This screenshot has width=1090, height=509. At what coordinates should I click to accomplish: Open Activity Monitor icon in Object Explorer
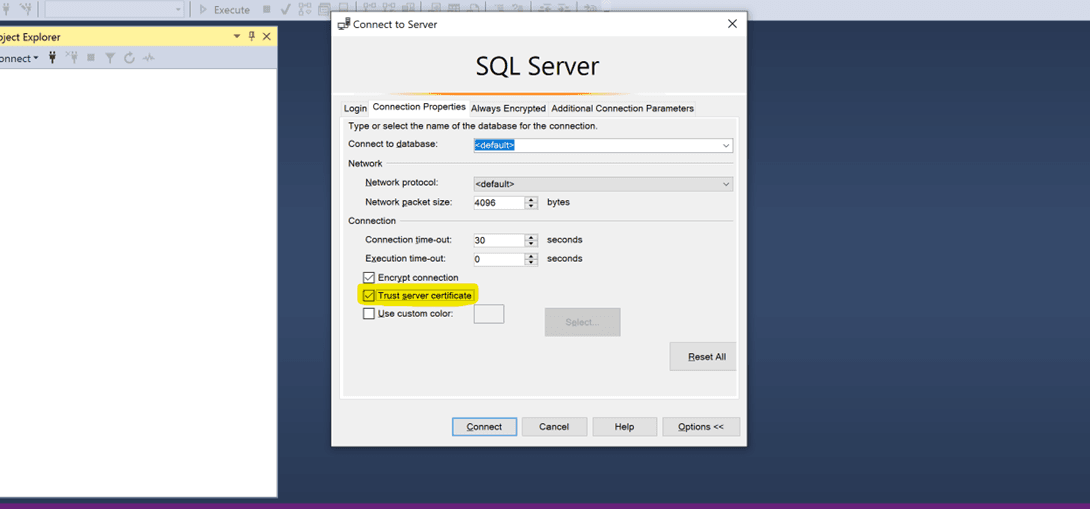148,58
